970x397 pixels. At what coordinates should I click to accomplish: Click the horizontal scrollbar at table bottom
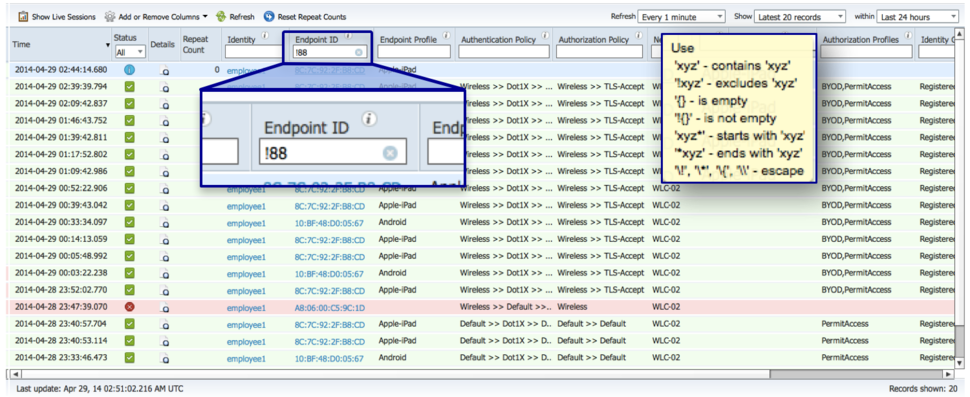(x=483, y=374)
